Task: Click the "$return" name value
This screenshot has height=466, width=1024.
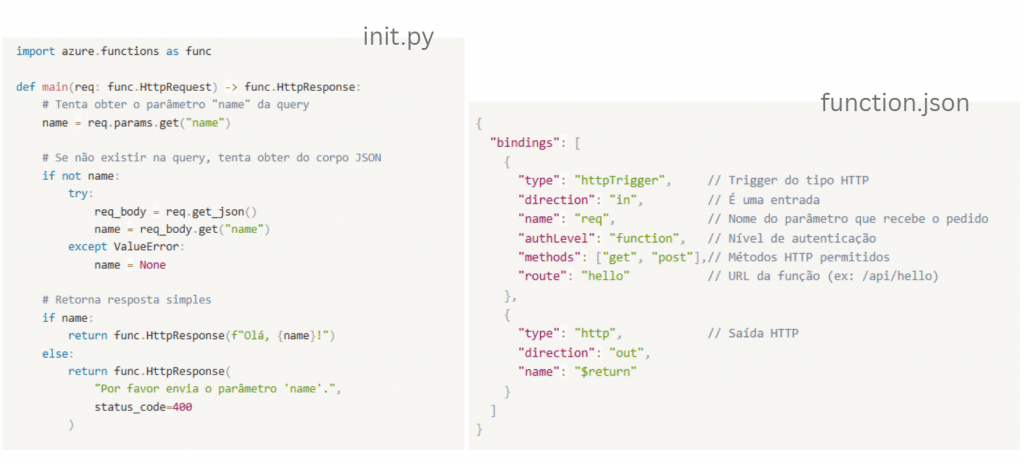Action: pyautogui.click(x=605, y=371)
